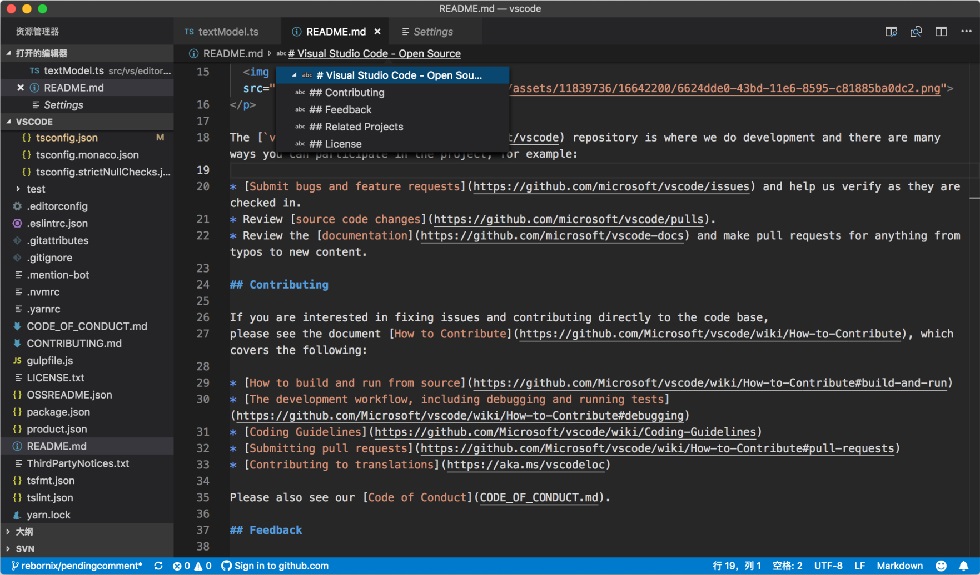The height and width of the screenshot is (575, 980).
Task: Select the ## License outline entry
Action: (x=392, y=144)
